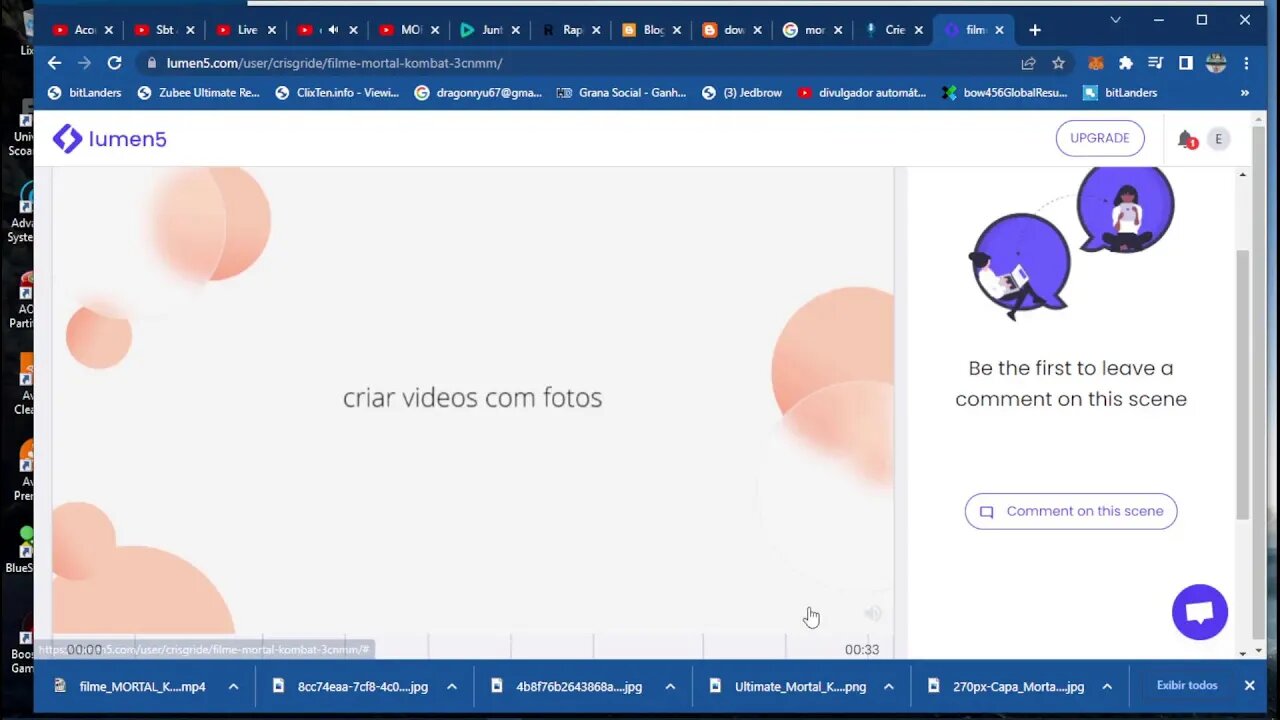The width and height of the screenshot is (1280, 720).
Task: Expand options for Ultimate_Mortal_K png download
Action: 889,687
